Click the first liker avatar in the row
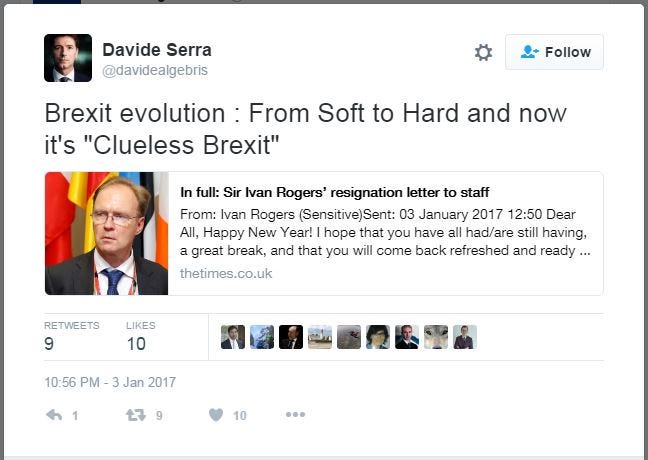The width and height of the screenshot is (648, 460). click(x=232, y=337)
